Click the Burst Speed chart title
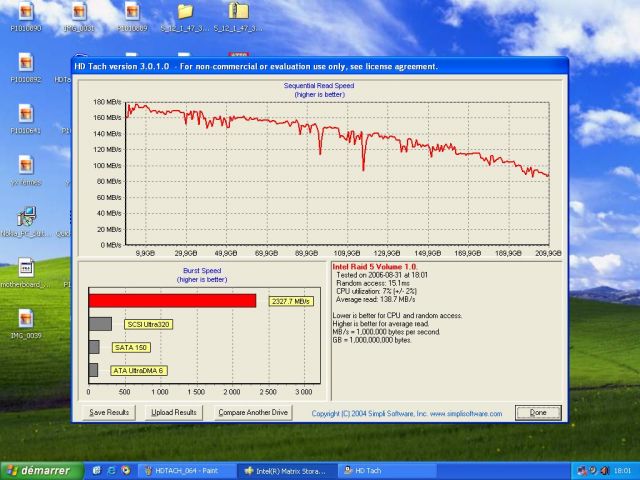640x480 pixels. click(202, 271)
